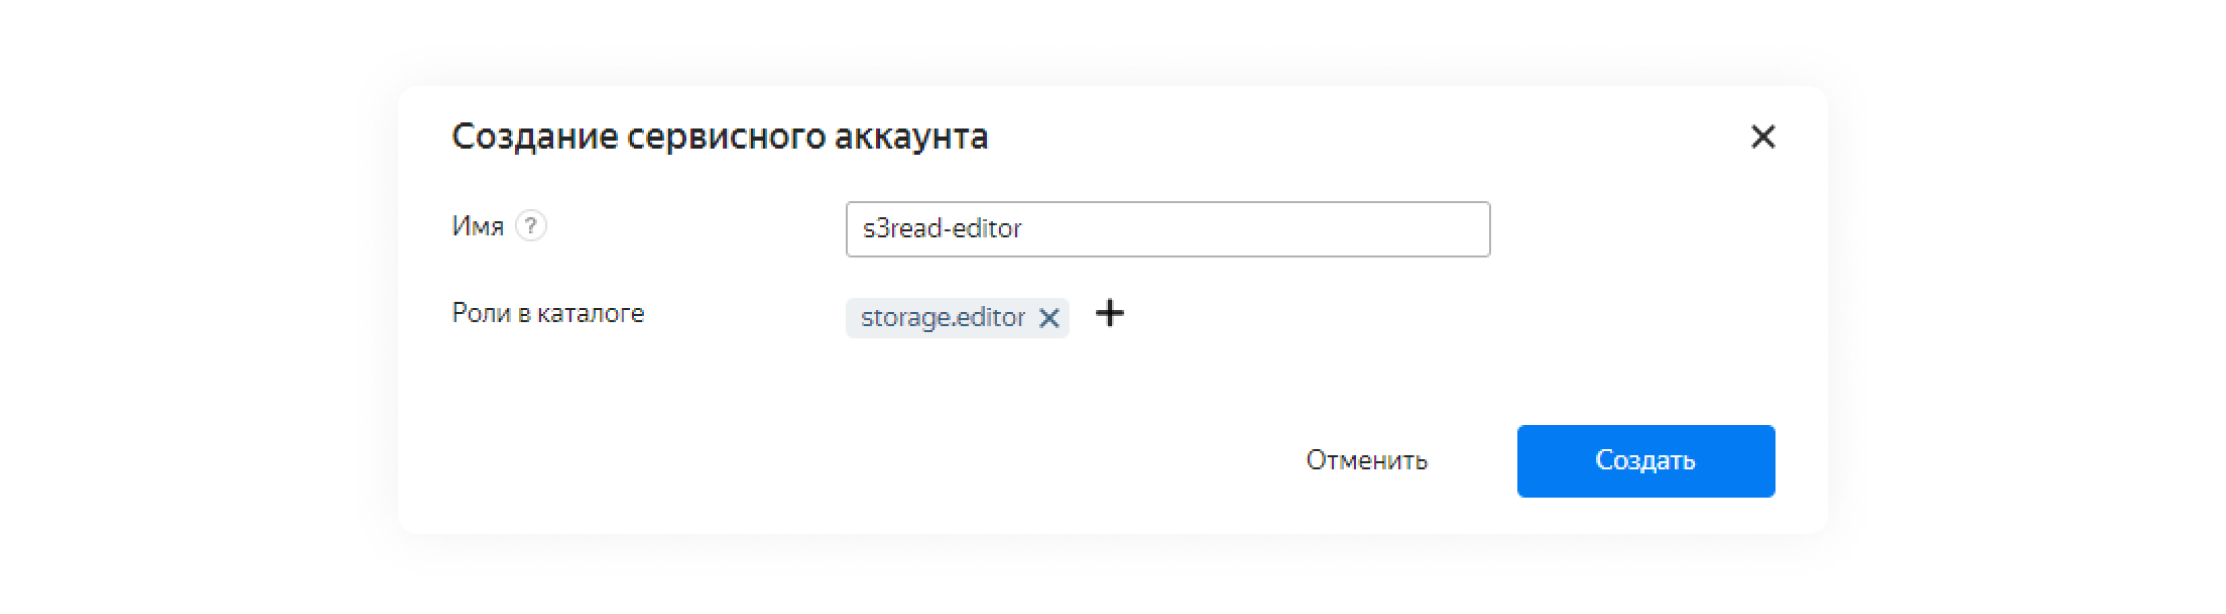2226x614 pixels.
Task: Expand role list next to storage.editor
Action: pyautogui.click(x=1109, y=314)
